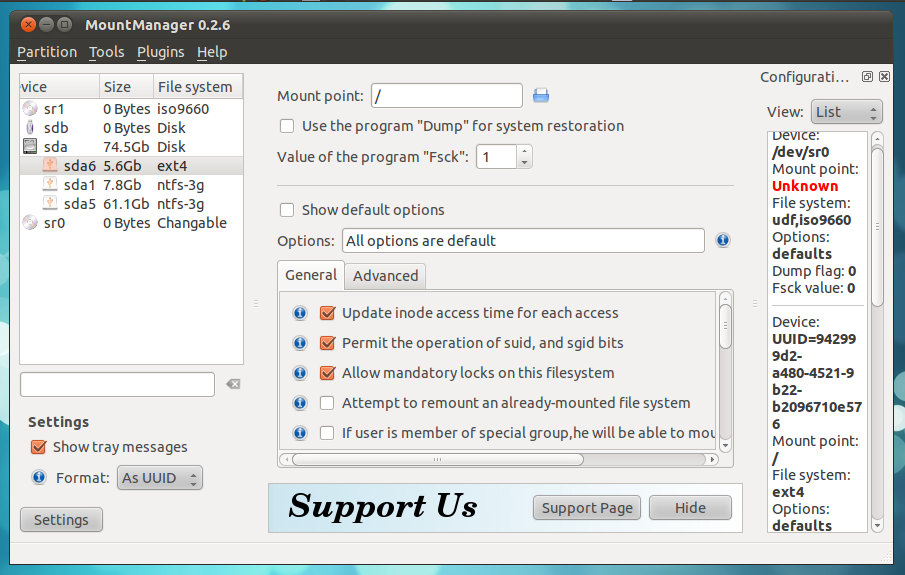Screen dimensions: 905x575
Task: Show info for Allow mandatory locks
Action: [300, 373]
